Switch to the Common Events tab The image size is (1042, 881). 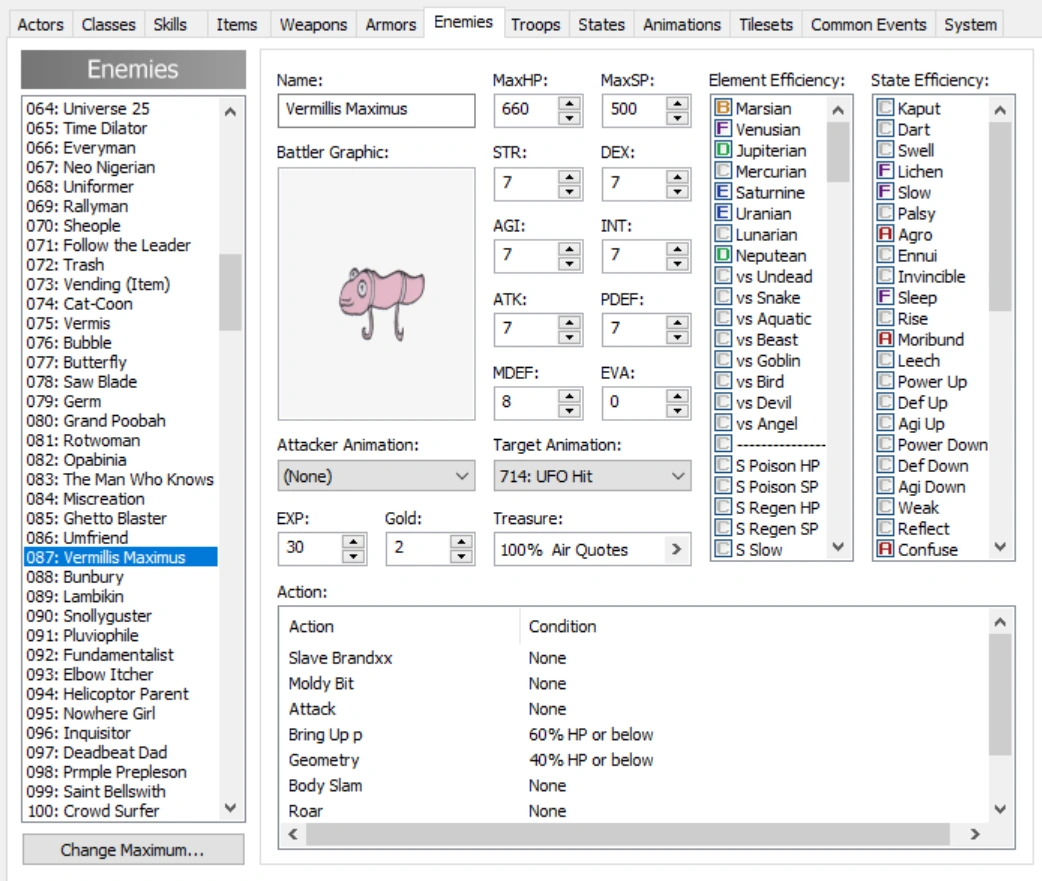coord(868,25)
